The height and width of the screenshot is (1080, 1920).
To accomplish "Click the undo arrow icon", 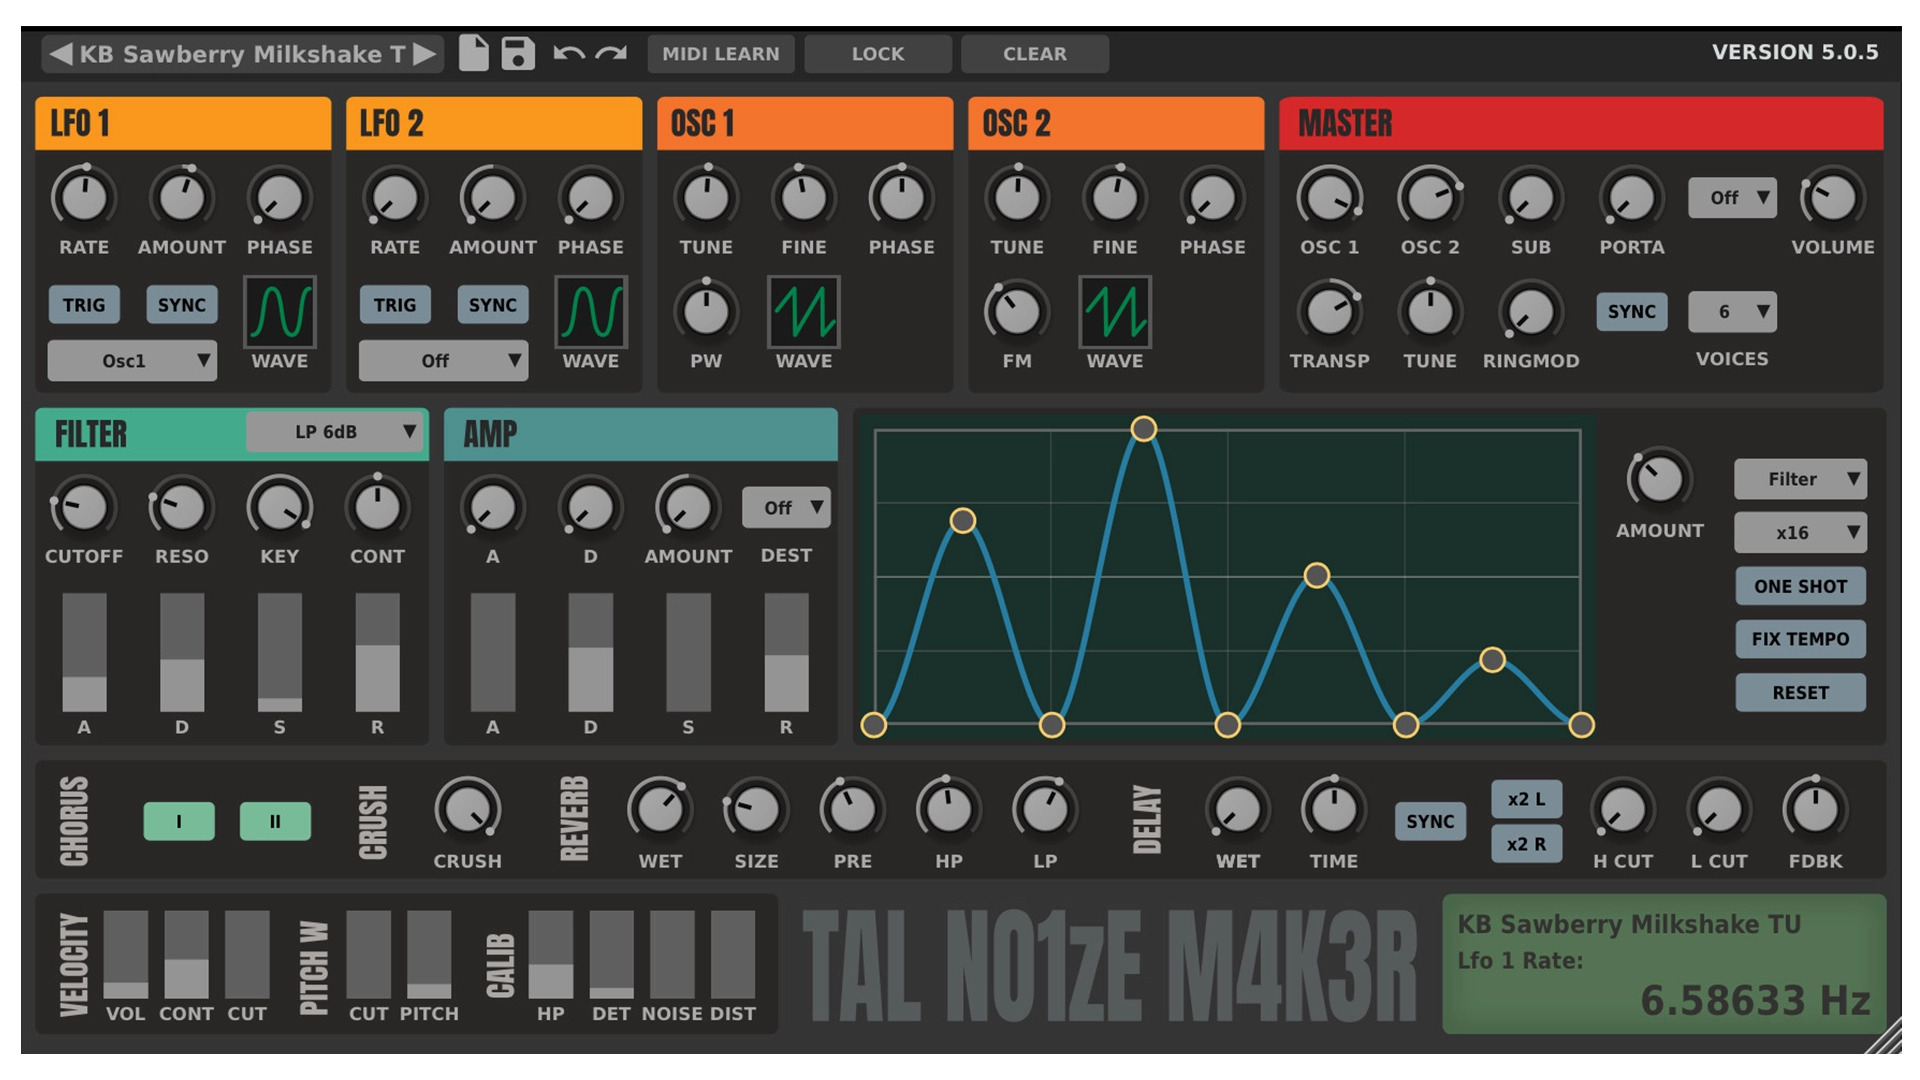I will click(567, 52).
